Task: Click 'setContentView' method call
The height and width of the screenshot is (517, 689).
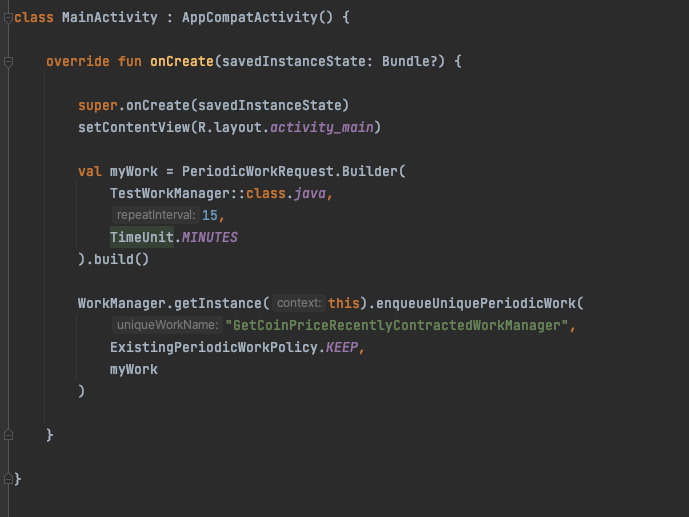Action: [x=134, y=127]
